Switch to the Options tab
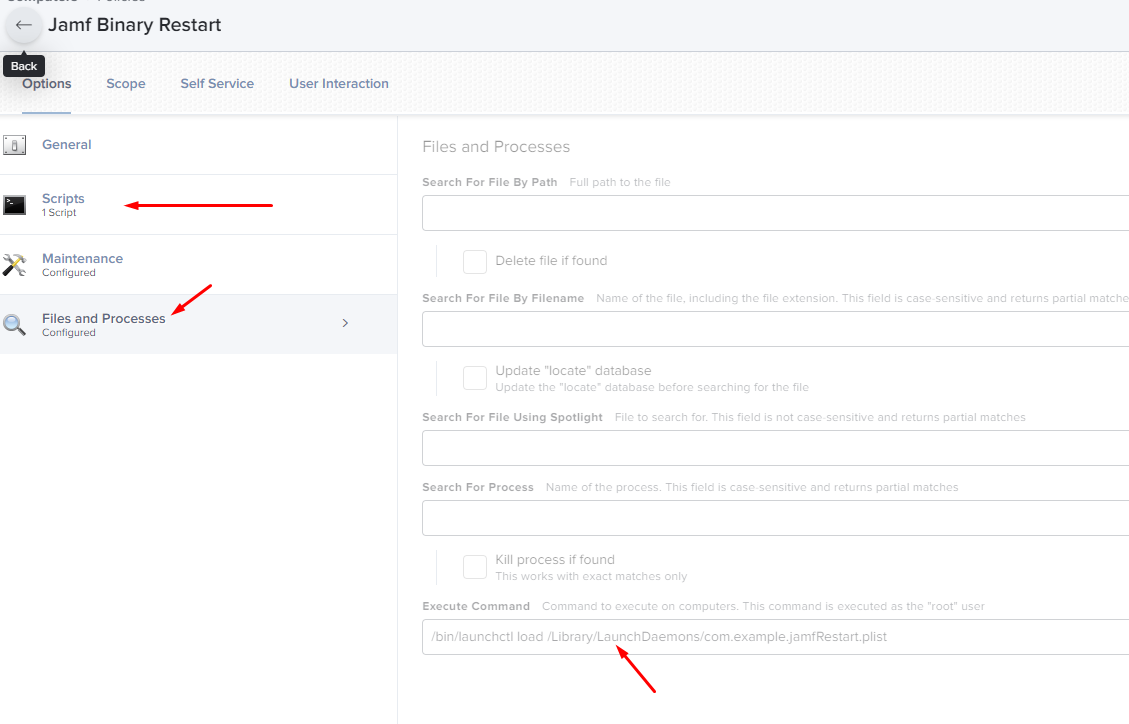 click(47, 83)
